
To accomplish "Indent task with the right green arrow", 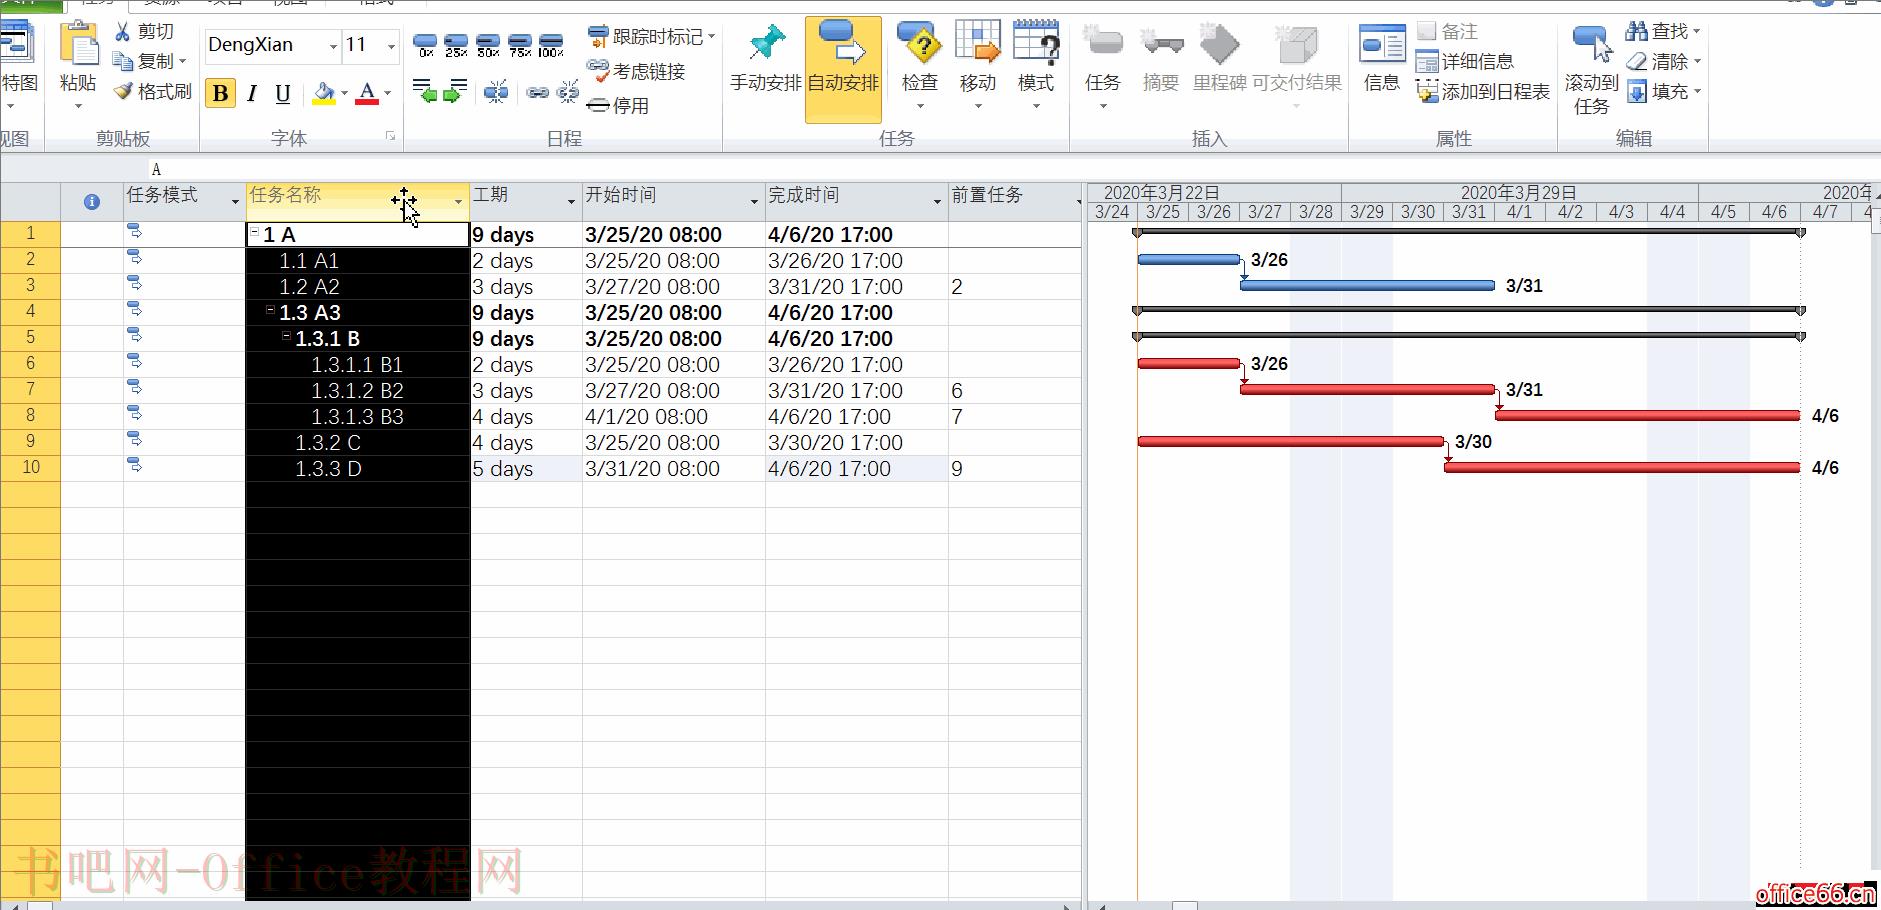I will [455, 92].
